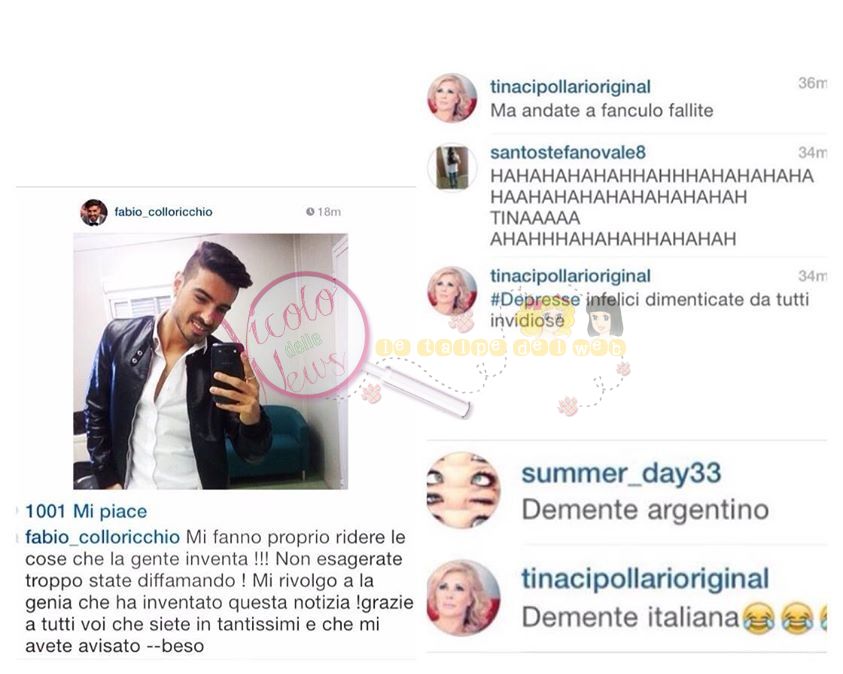The height and width of the screenshot is (674, 843).
Task: Click santostefanovale8 username link
Action: click(x=568, y=153)
